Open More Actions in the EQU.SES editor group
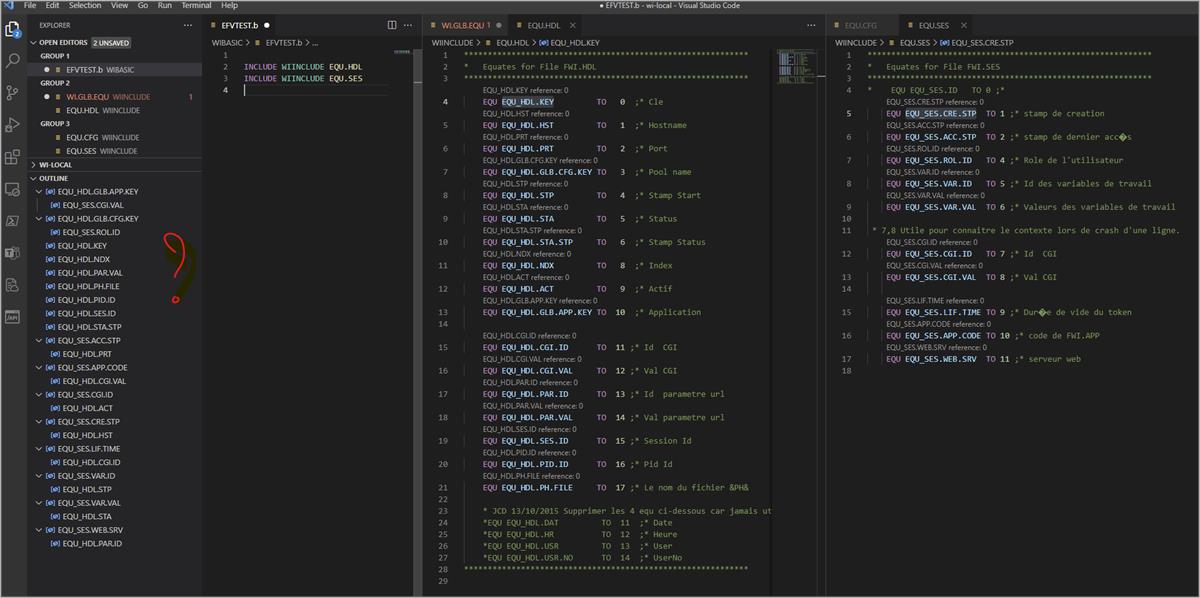This screenshot has width=1200, height=598. click(1190, 24)
